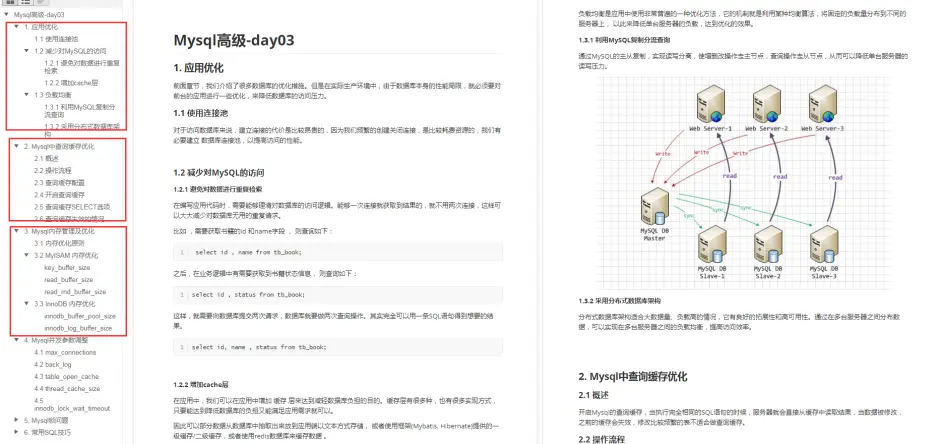Click the heading 1.1 使用连接池 in document
942x444 pixels.
201,113
